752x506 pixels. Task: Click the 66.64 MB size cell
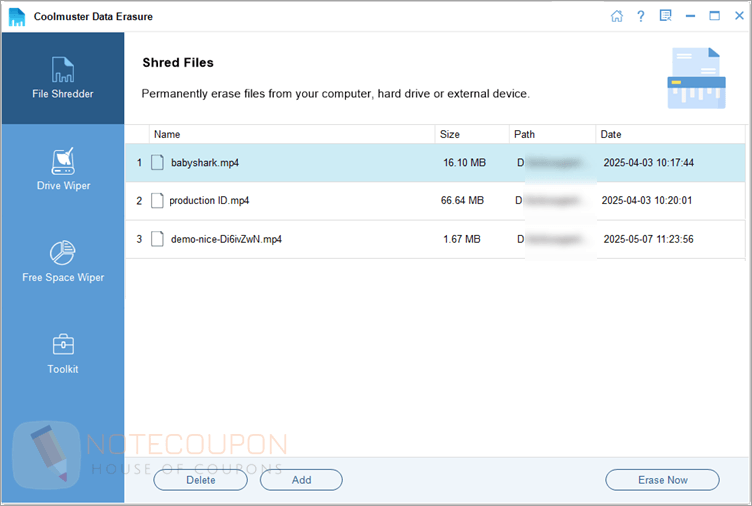coord(462,200)
